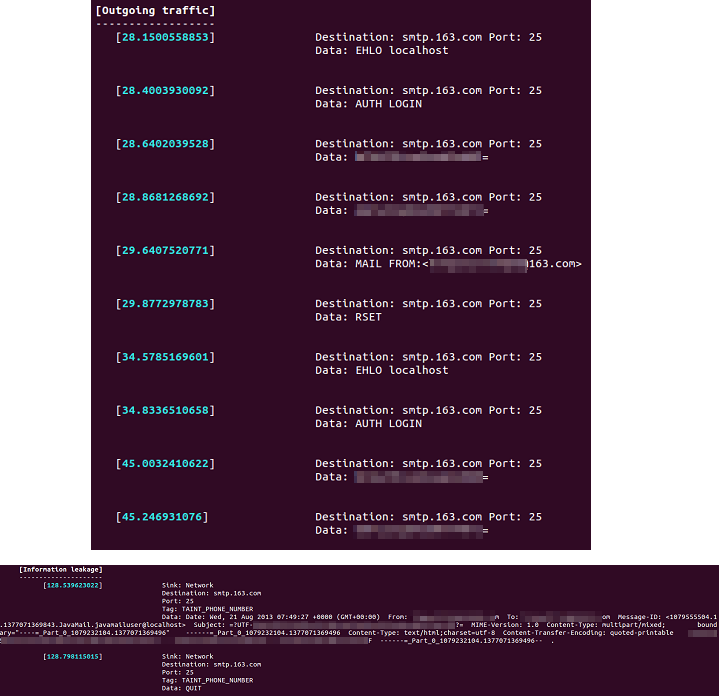Click Destination line of entry 28.1500558853
Image resolution: width=720 pixels, height=700 pixels.
click(x=428, y=37)
